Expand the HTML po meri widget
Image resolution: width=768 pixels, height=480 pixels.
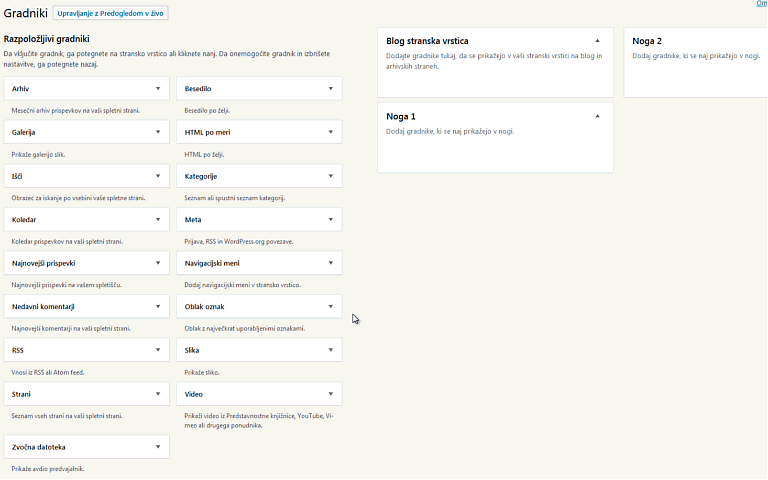coord(330,132)
